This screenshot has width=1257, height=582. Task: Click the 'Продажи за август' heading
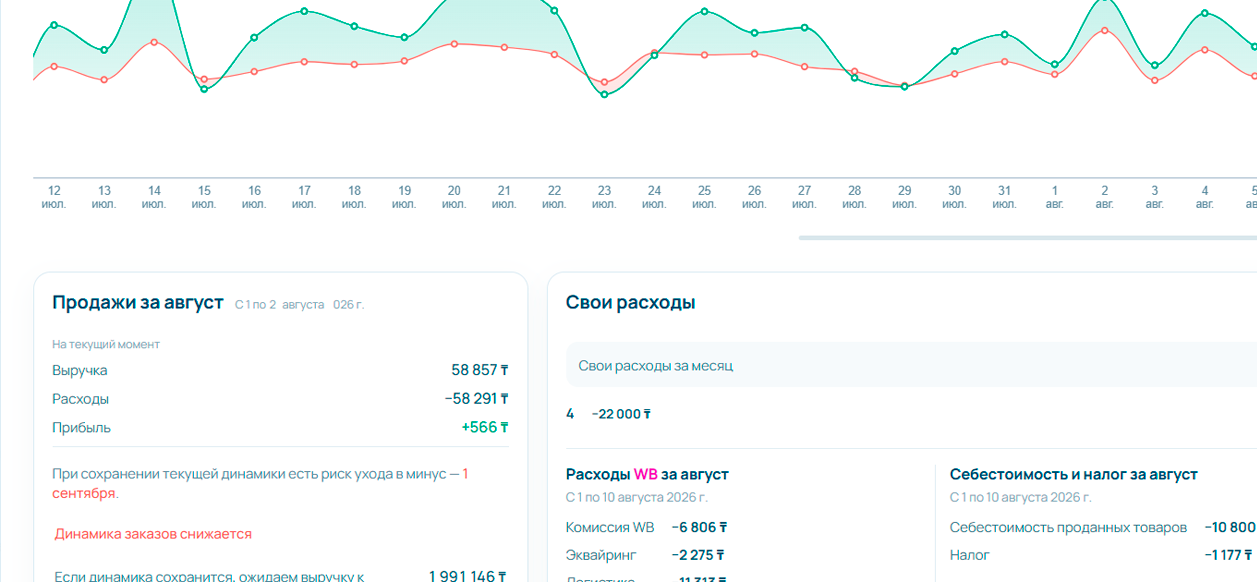138,303
